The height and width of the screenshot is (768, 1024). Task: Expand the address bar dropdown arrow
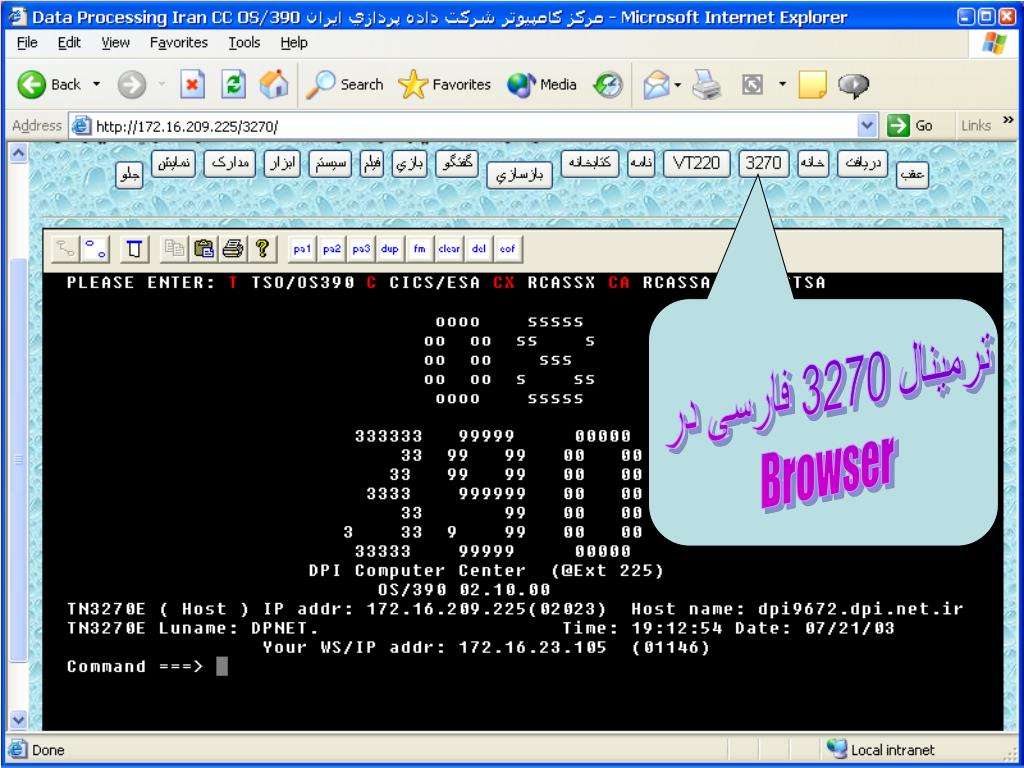[867, 125]
